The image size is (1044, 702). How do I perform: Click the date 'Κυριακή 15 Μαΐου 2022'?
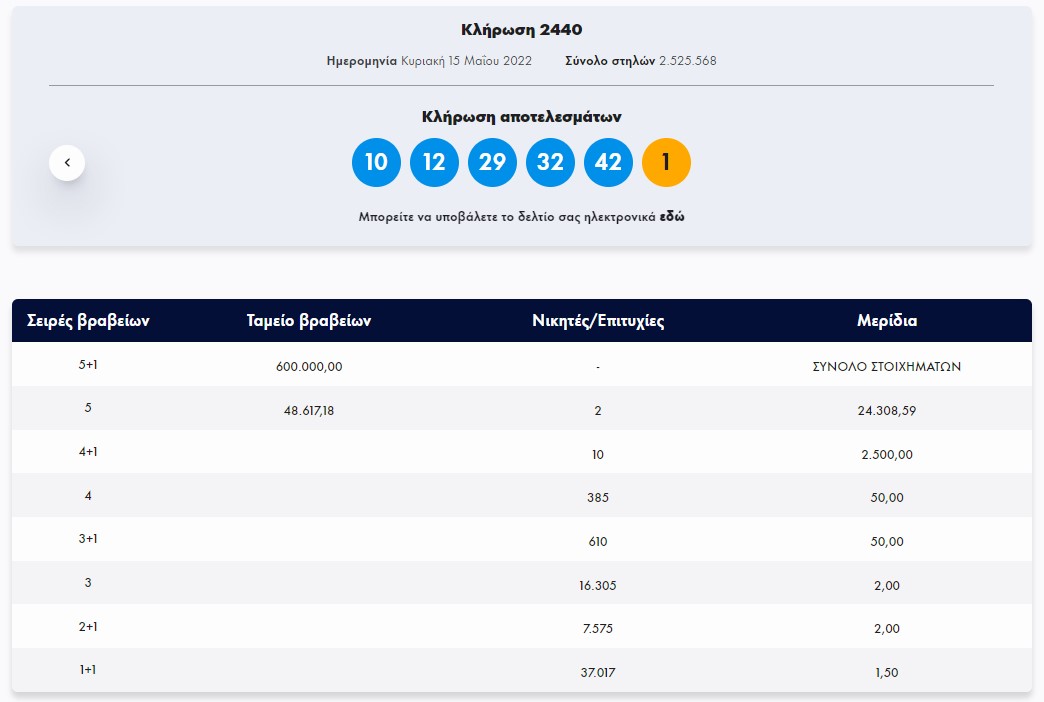pyautogui.click(x=468, y=61)
